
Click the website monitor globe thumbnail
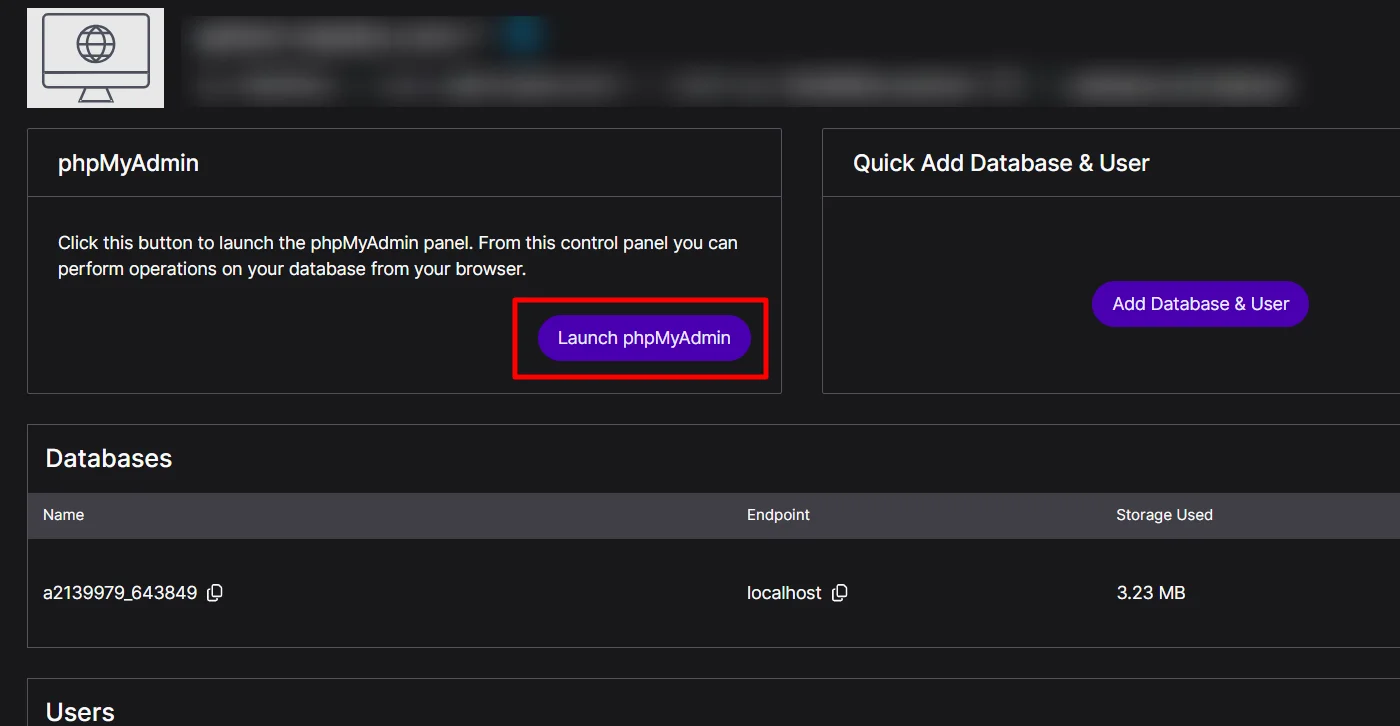tap(95, 58)
